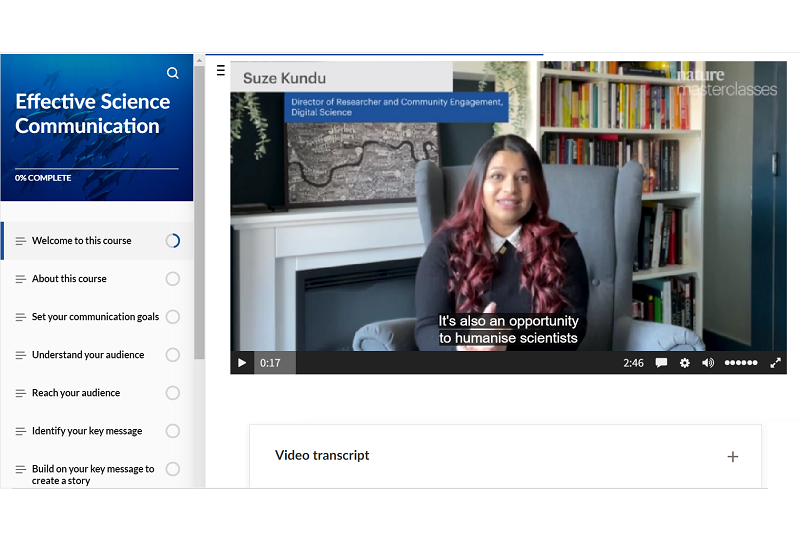Open Welcome to this course lesson
Viewport: 800px width, 541px height.
[97, 241]
